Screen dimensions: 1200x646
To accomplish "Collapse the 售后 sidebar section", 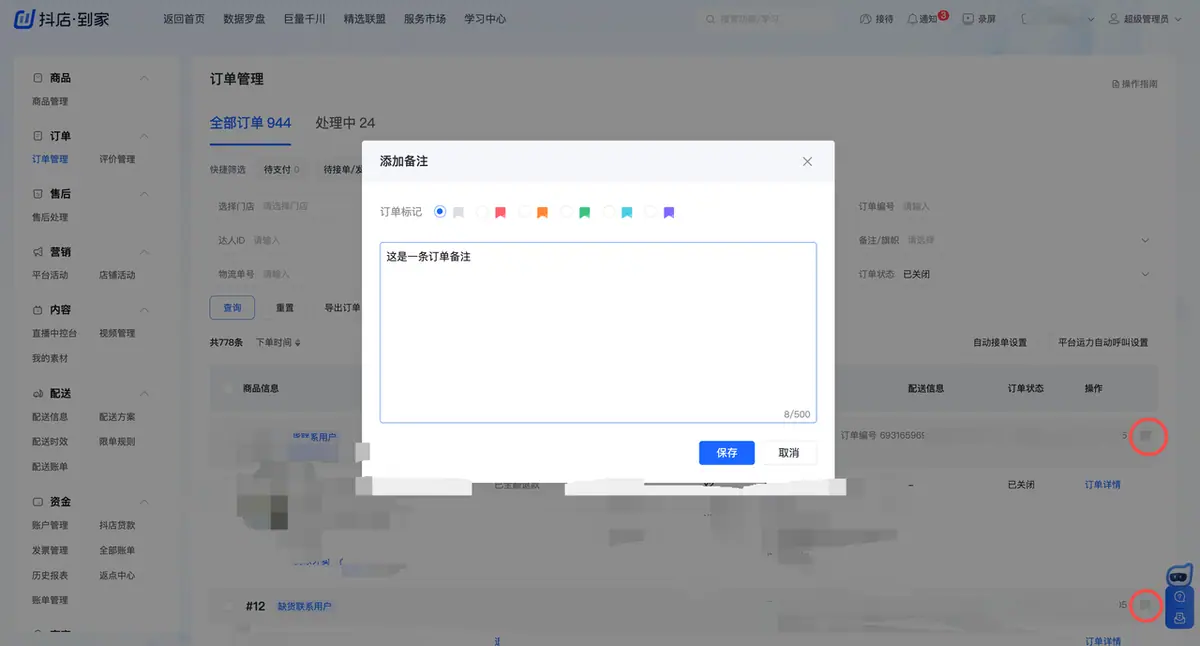I will (144, 194).
